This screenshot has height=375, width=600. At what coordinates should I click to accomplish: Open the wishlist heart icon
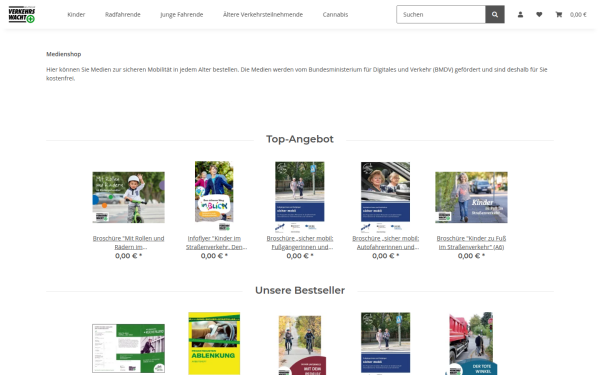(539, 15)
